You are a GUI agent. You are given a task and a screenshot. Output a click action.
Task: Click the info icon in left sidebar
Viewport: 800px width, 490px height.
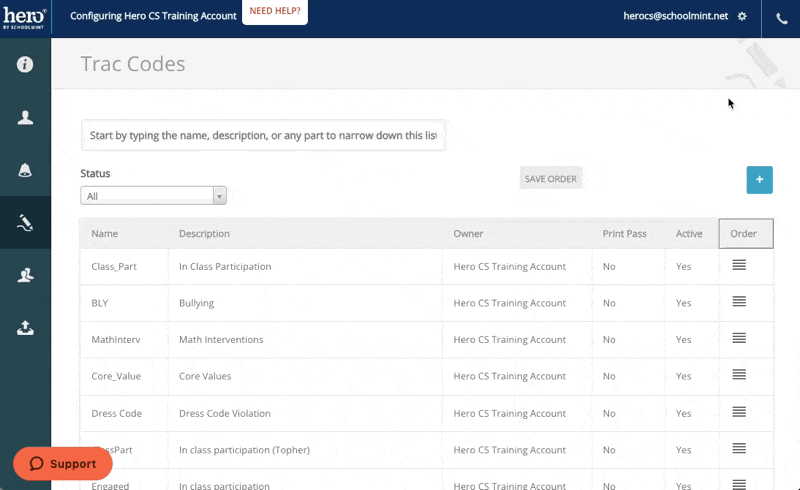click(25, 64)
